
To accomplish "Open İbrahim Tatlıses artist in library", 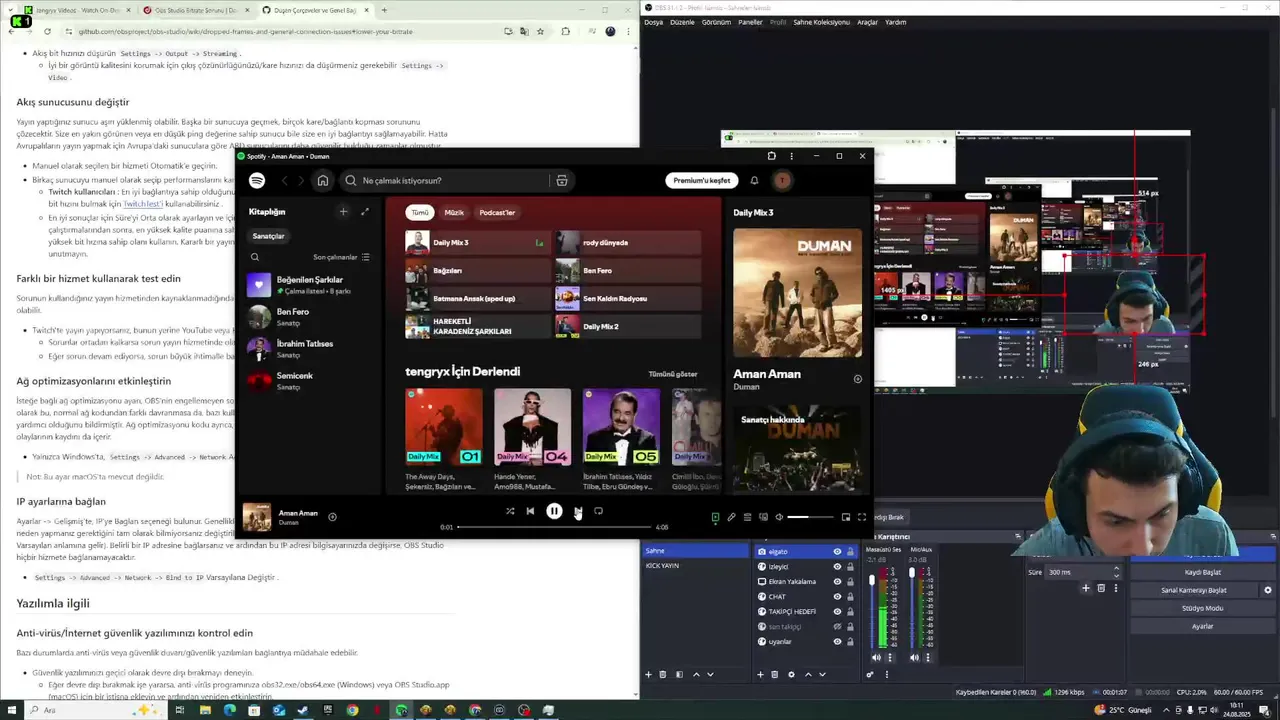I will pyautogui.click(x=310, y=348).
